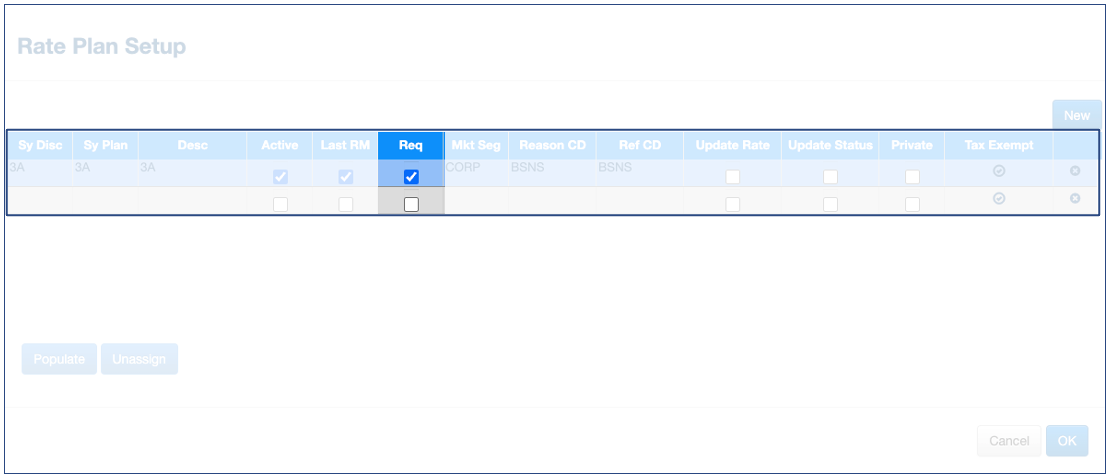Enable Update Rate for the 3A row

[733, 177]
